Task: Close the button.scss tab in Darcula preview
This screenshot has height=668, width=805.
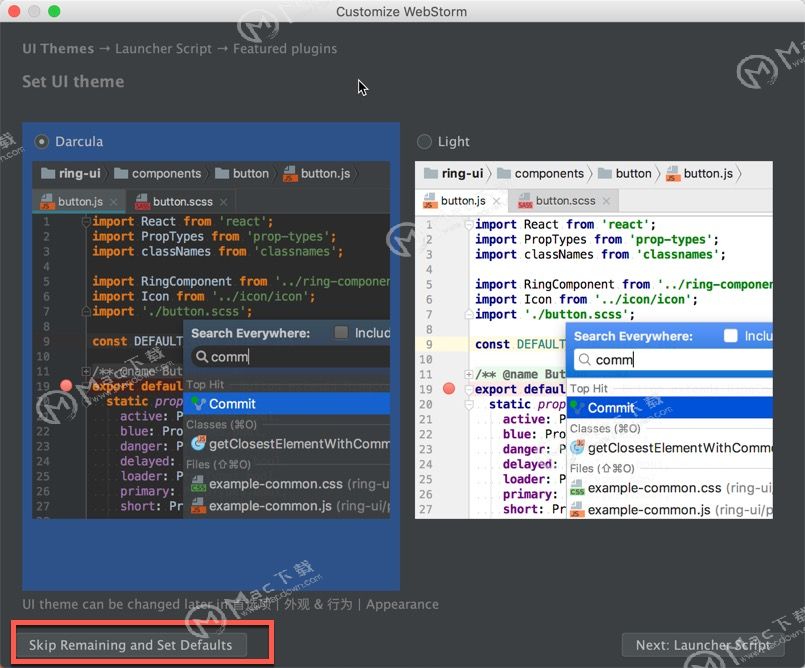Action: pos(223,202)
